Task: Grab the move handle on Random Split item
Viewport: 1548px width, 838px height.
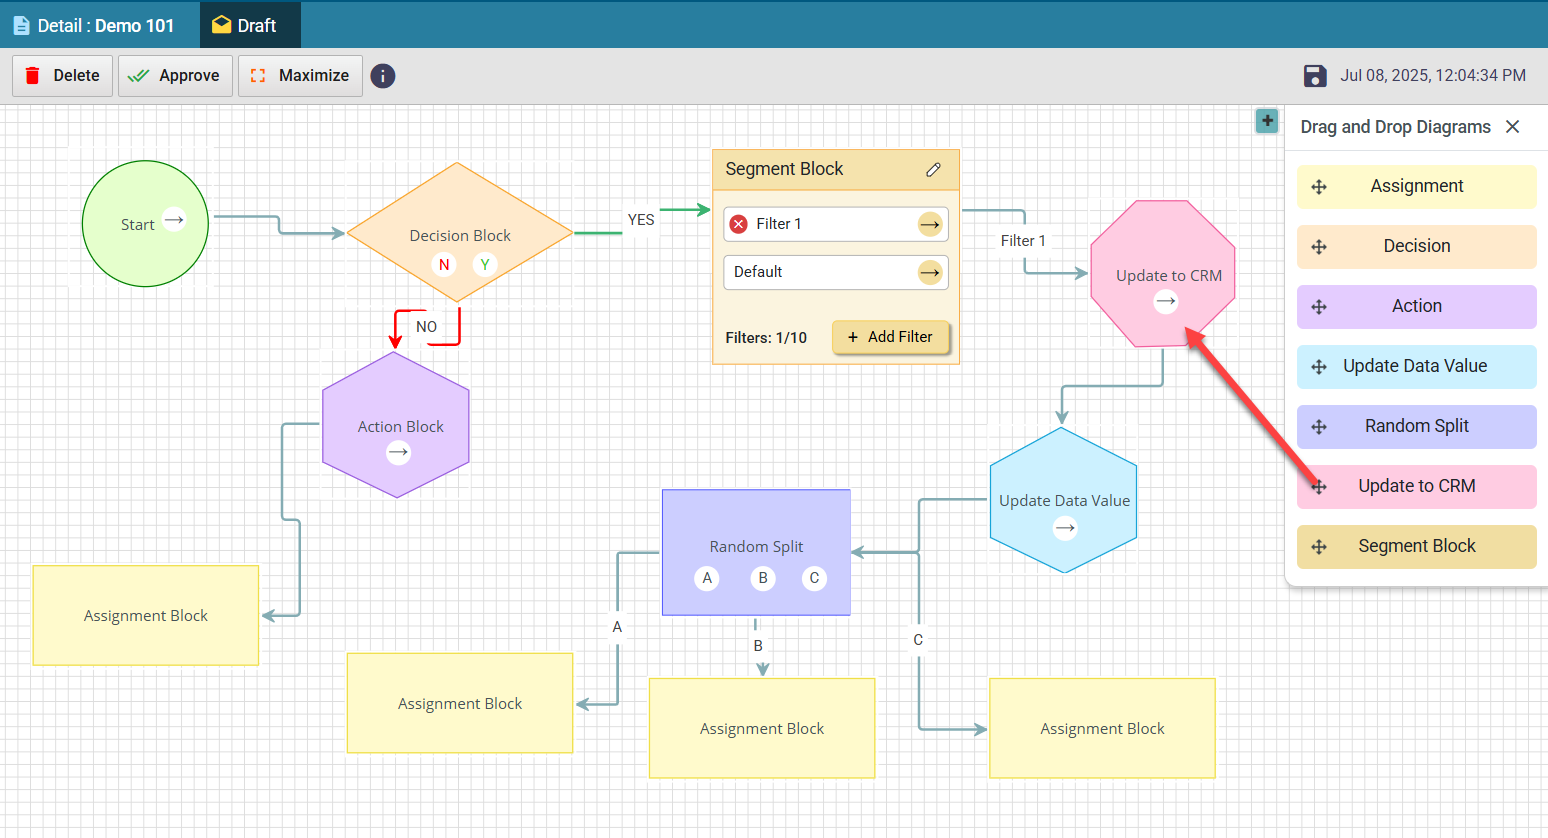Action: 1319,427
